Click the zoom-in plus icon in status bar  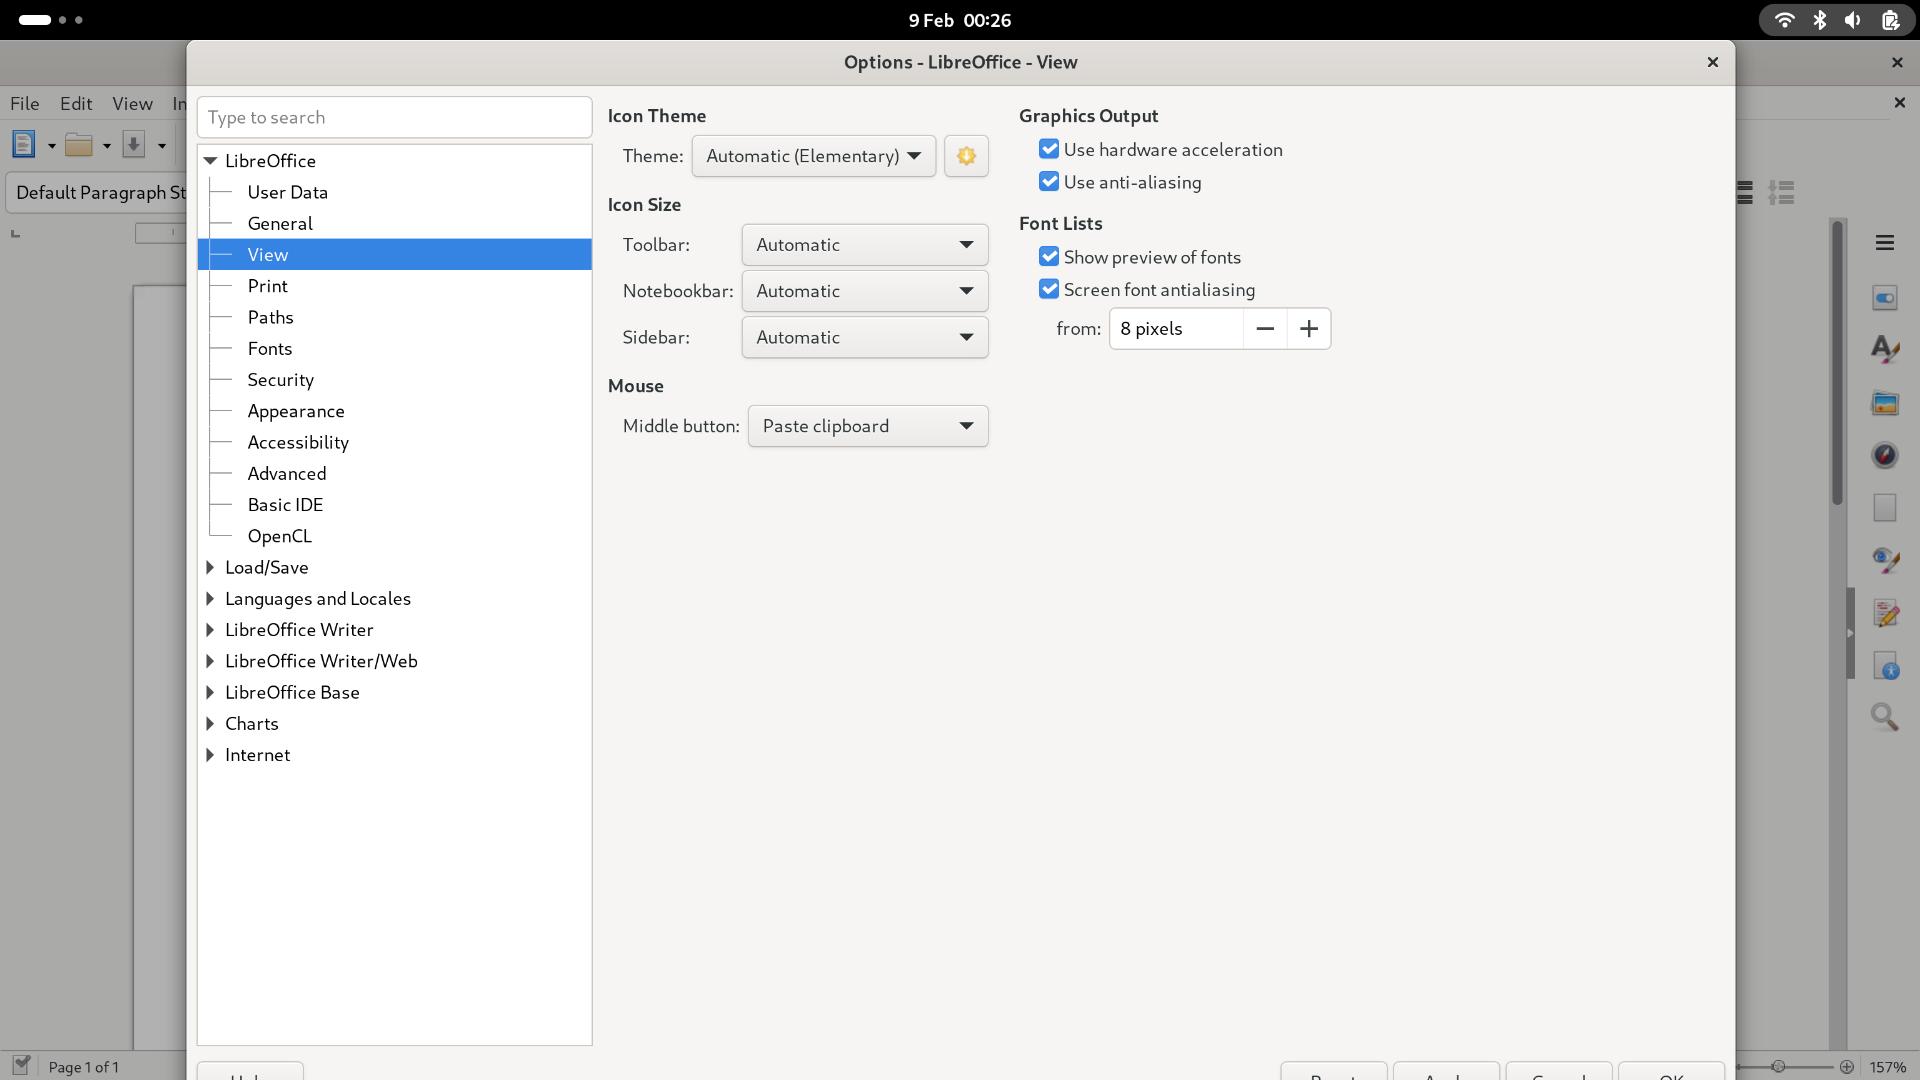pyautogui.click(x=1847, y=1067)
